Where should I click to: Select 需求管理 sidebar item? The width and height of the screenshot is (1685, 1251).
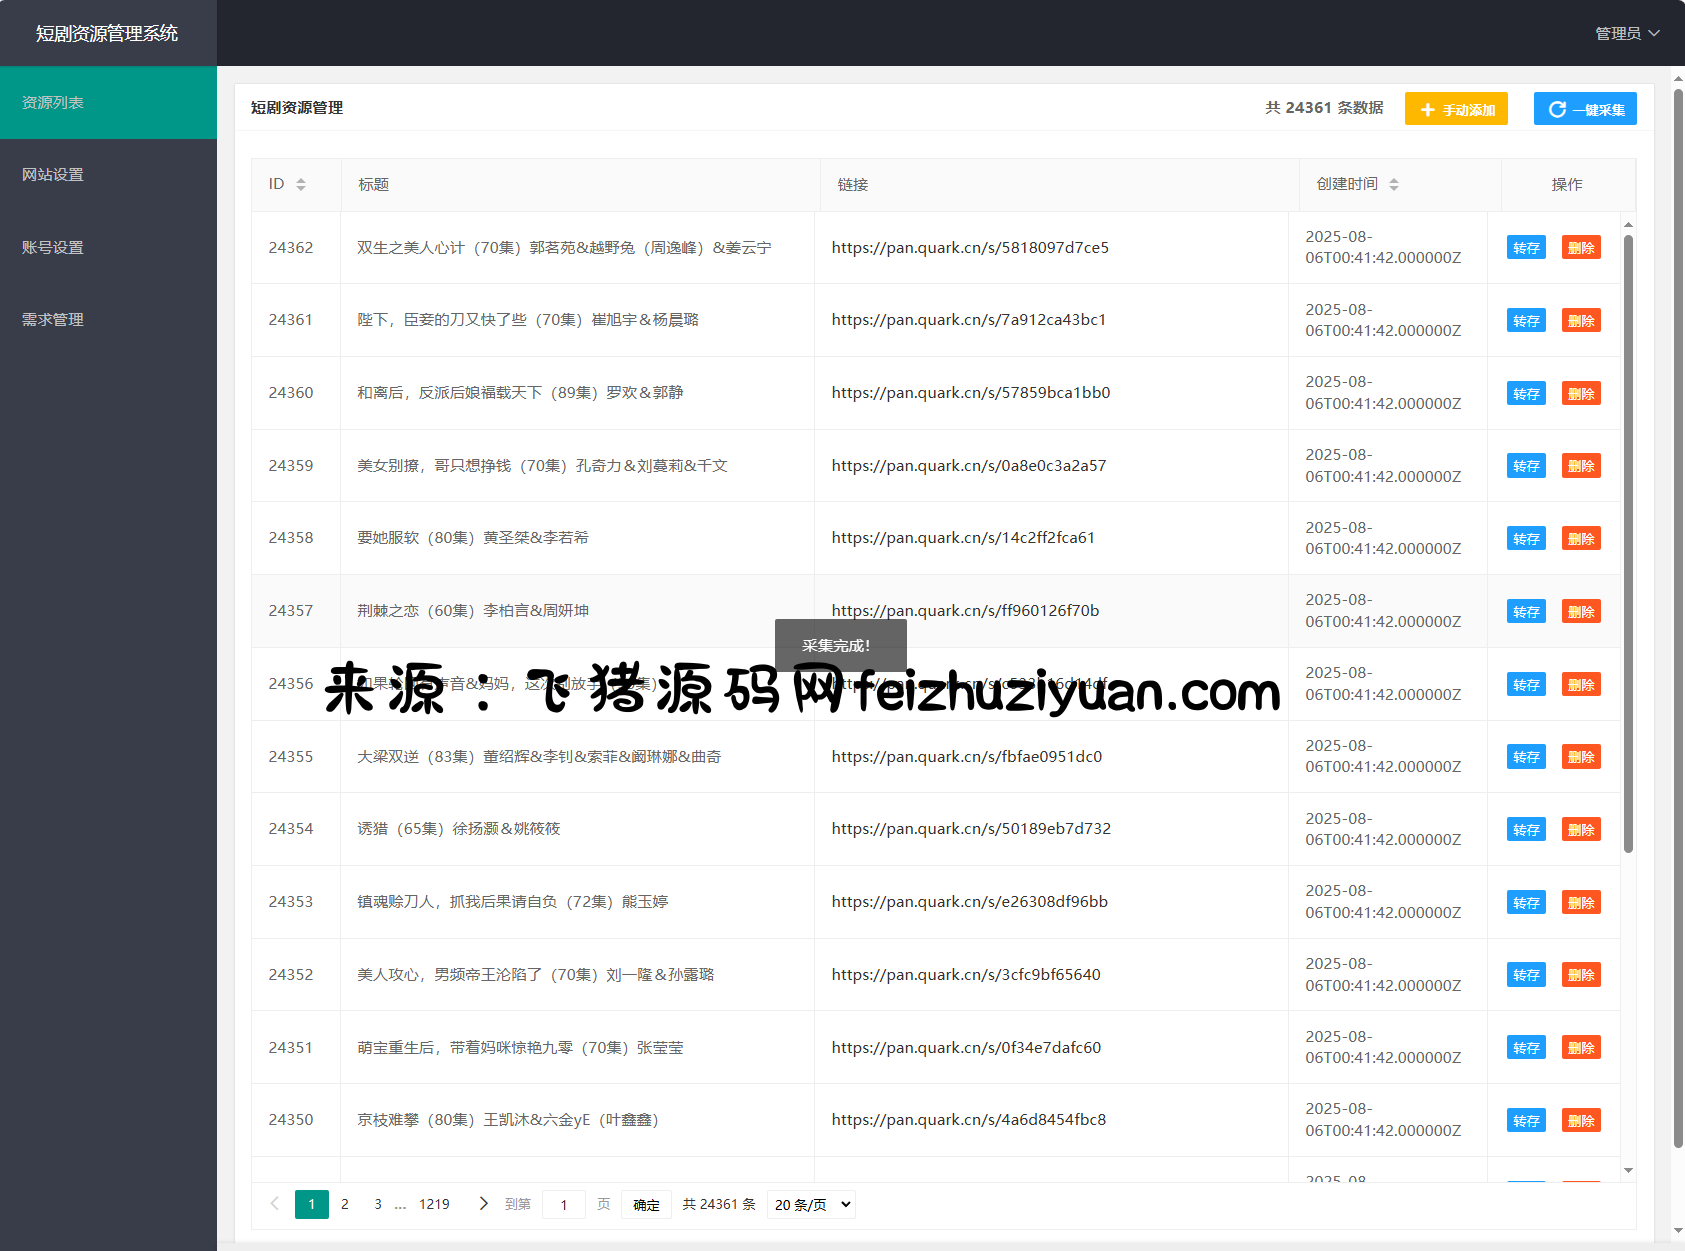(54, 320)
